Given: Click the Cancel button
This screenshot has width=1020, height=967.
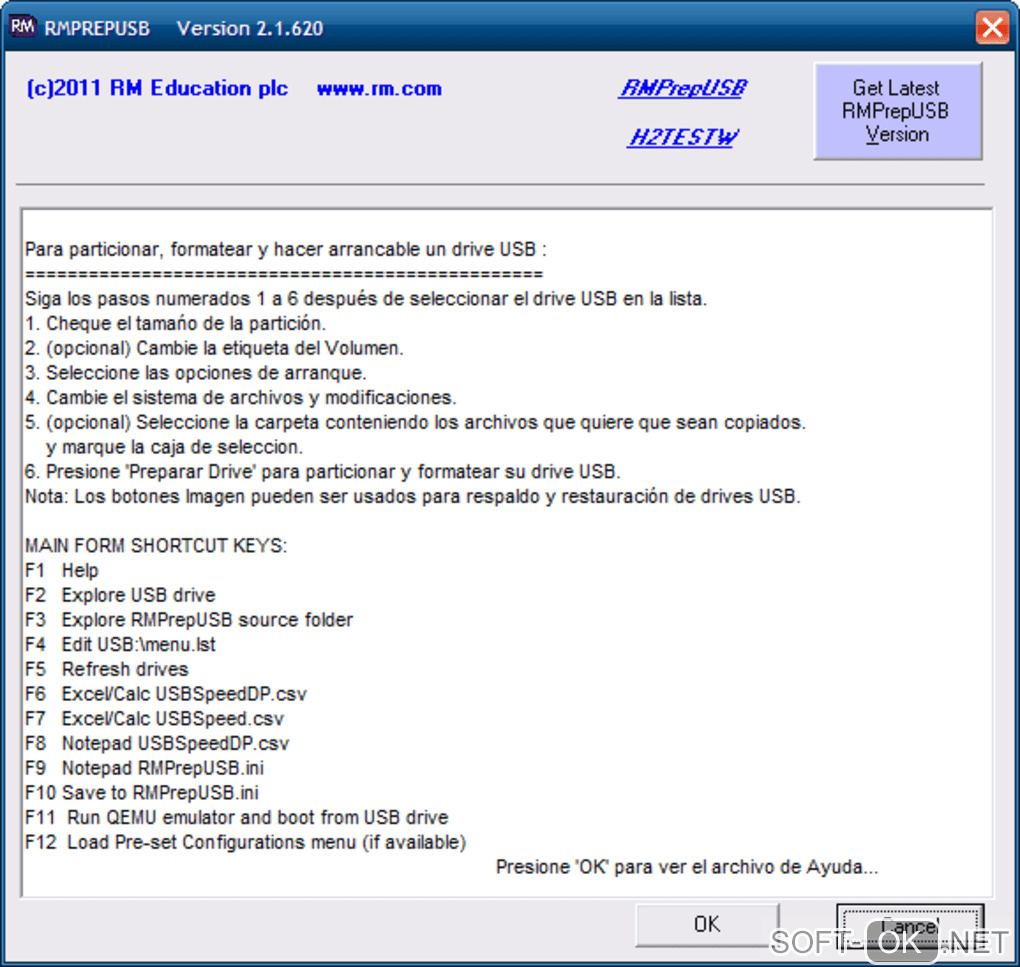Looking at the screenshot, I should coord(909,925).
